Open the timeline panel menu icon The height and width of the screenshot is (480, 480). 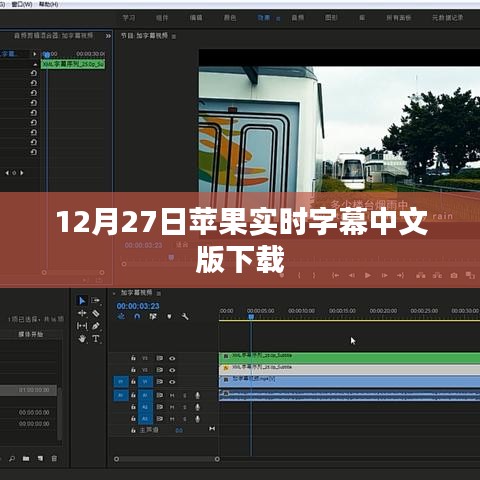coord(159,293)
